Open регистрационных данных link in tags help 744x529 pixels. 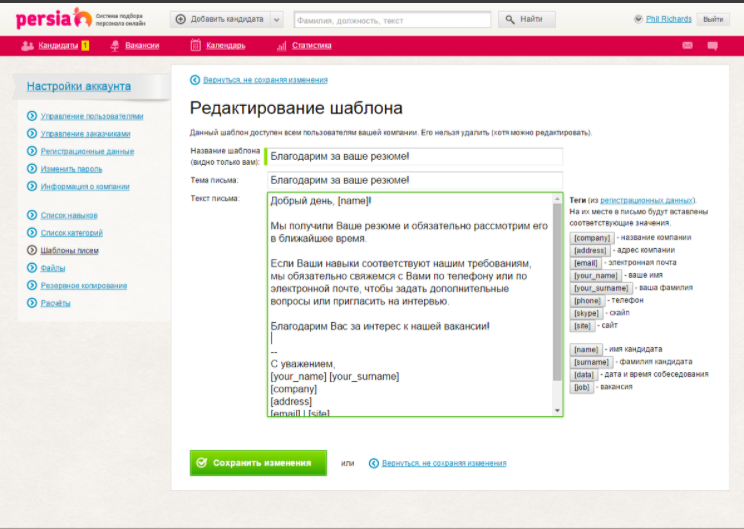pyautogui.click(x=646, y=201)
